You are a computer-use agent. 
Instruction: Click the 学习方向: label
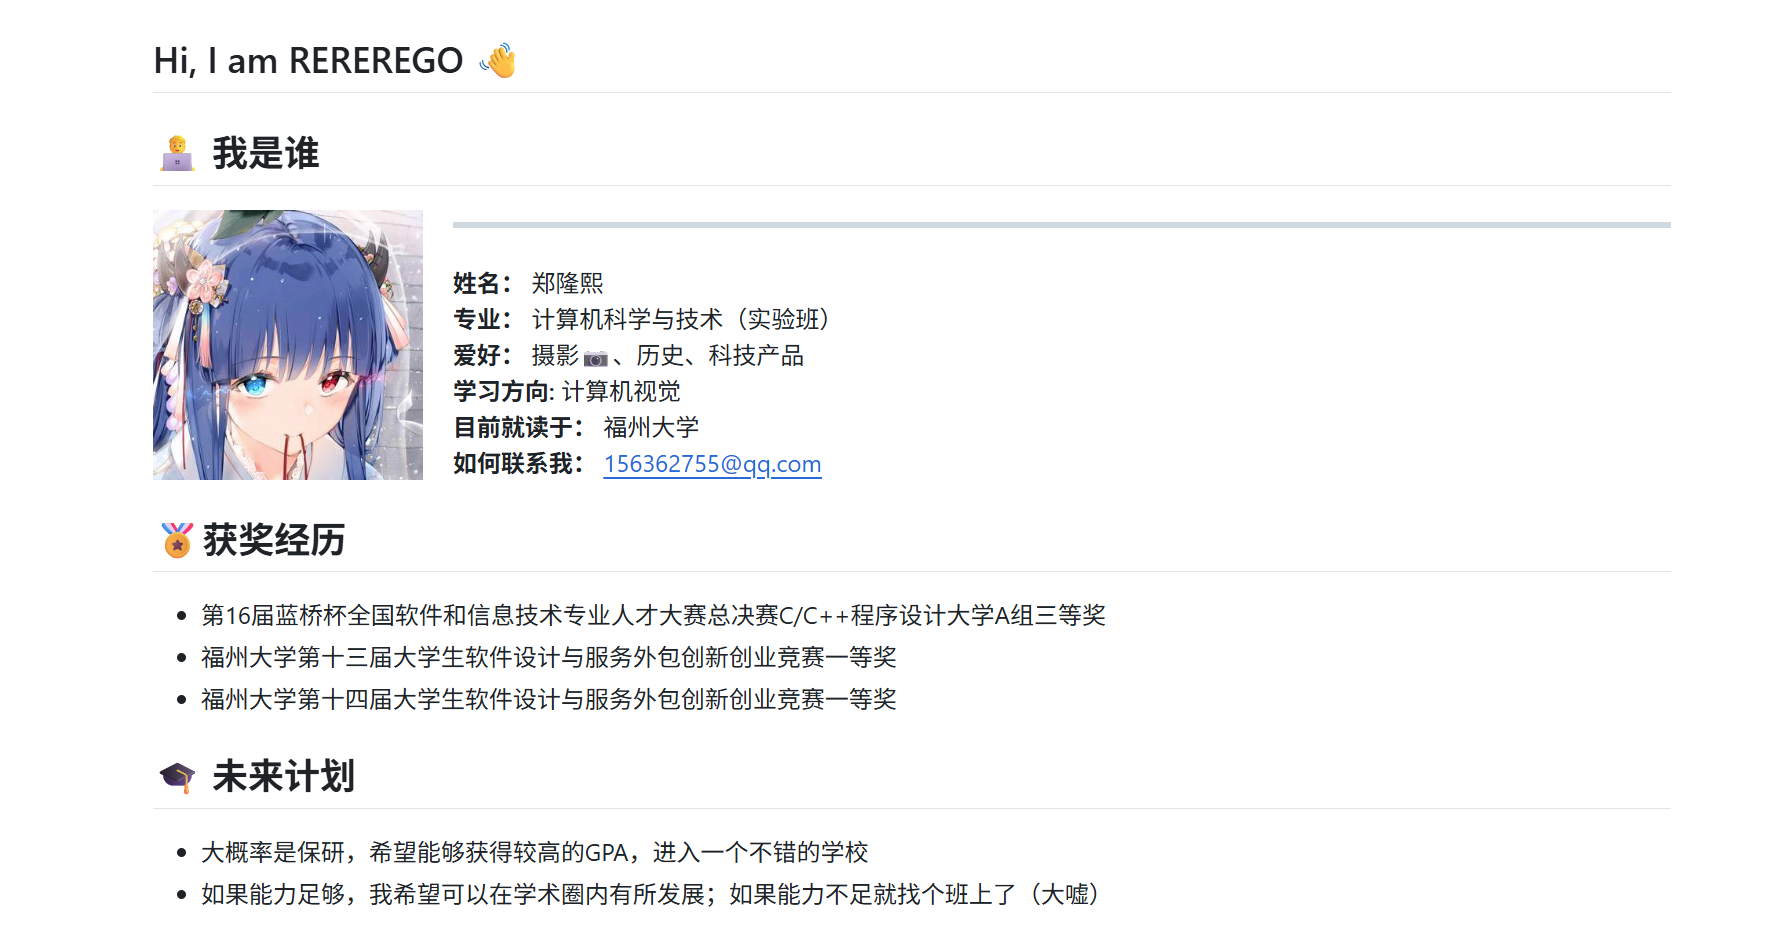point(504,392)
